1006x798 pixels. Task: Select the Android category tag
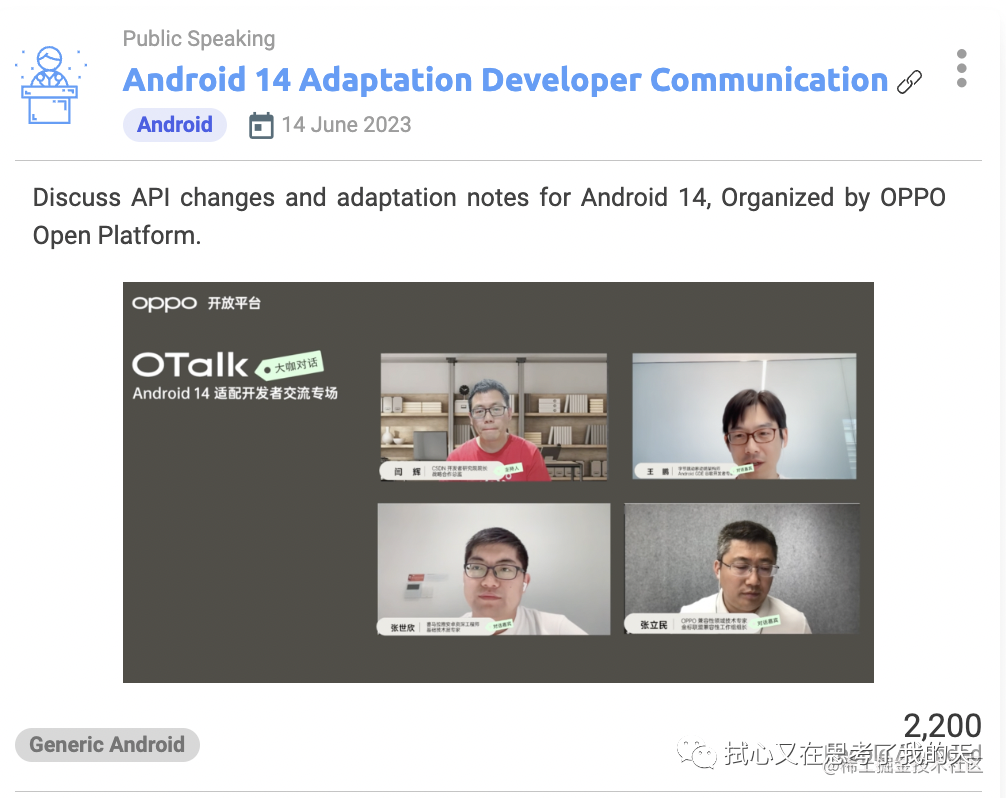(175, 124)
